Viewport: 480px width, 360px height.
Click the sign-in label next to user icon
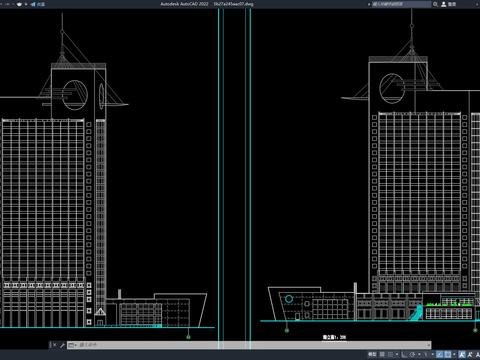point(452,4)
